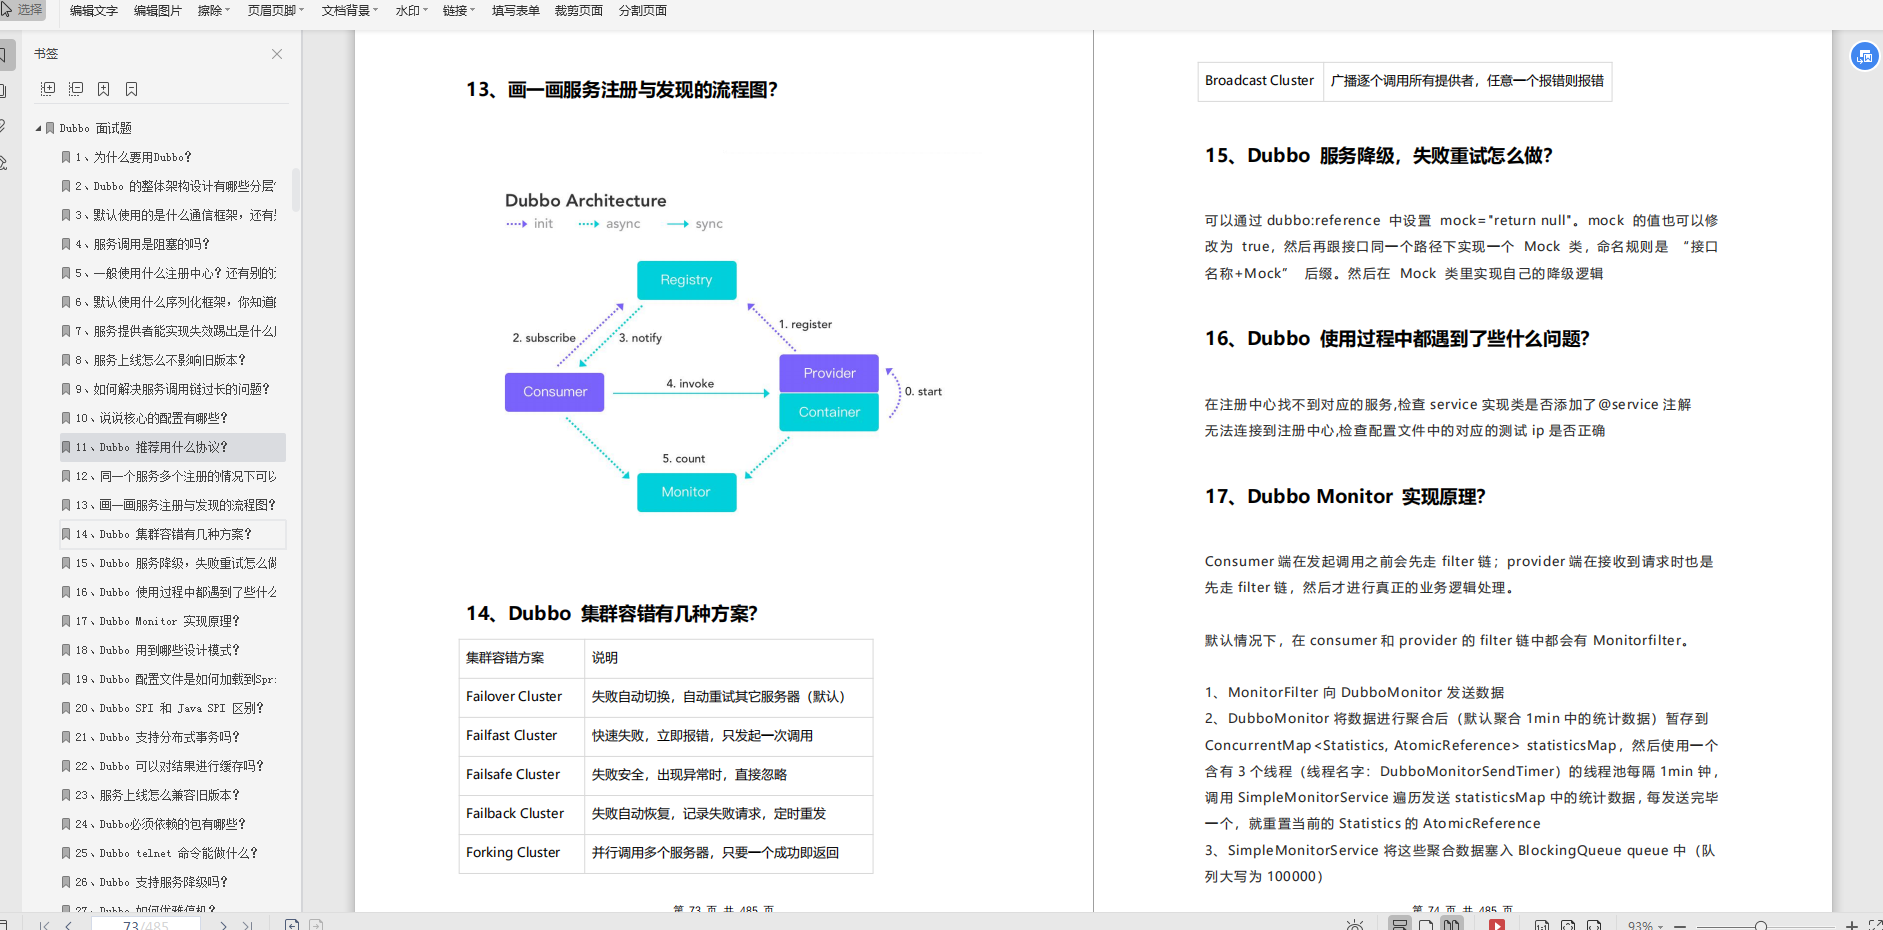Viewport: 1883px width, 930px height.
Task: Toggle eye protection mode icon
Action: pos(1354,925)
